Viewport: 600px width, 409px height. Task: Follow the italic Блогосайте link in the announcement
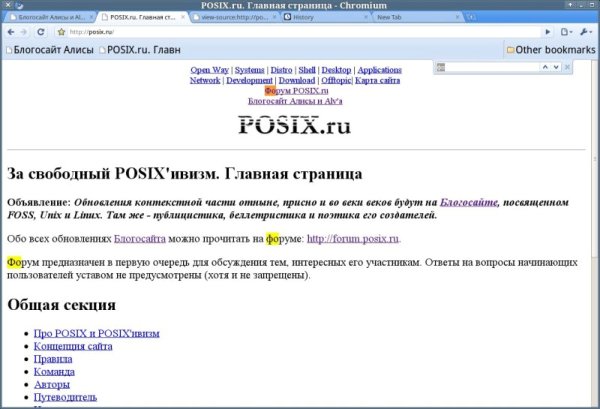pyautogui.click(x=469, y=202)
